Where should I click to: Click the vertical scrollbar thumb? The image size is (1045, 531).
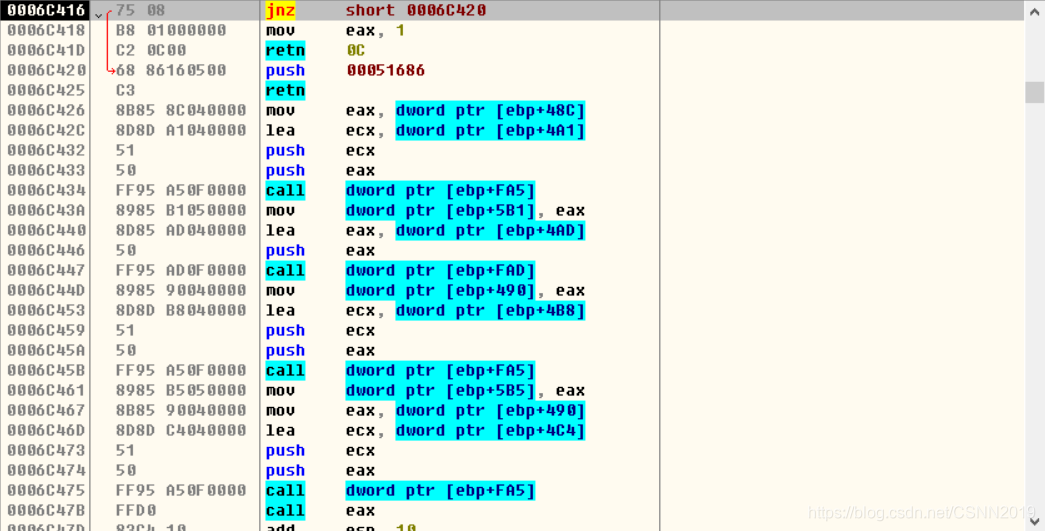[x=1034, y=92]
